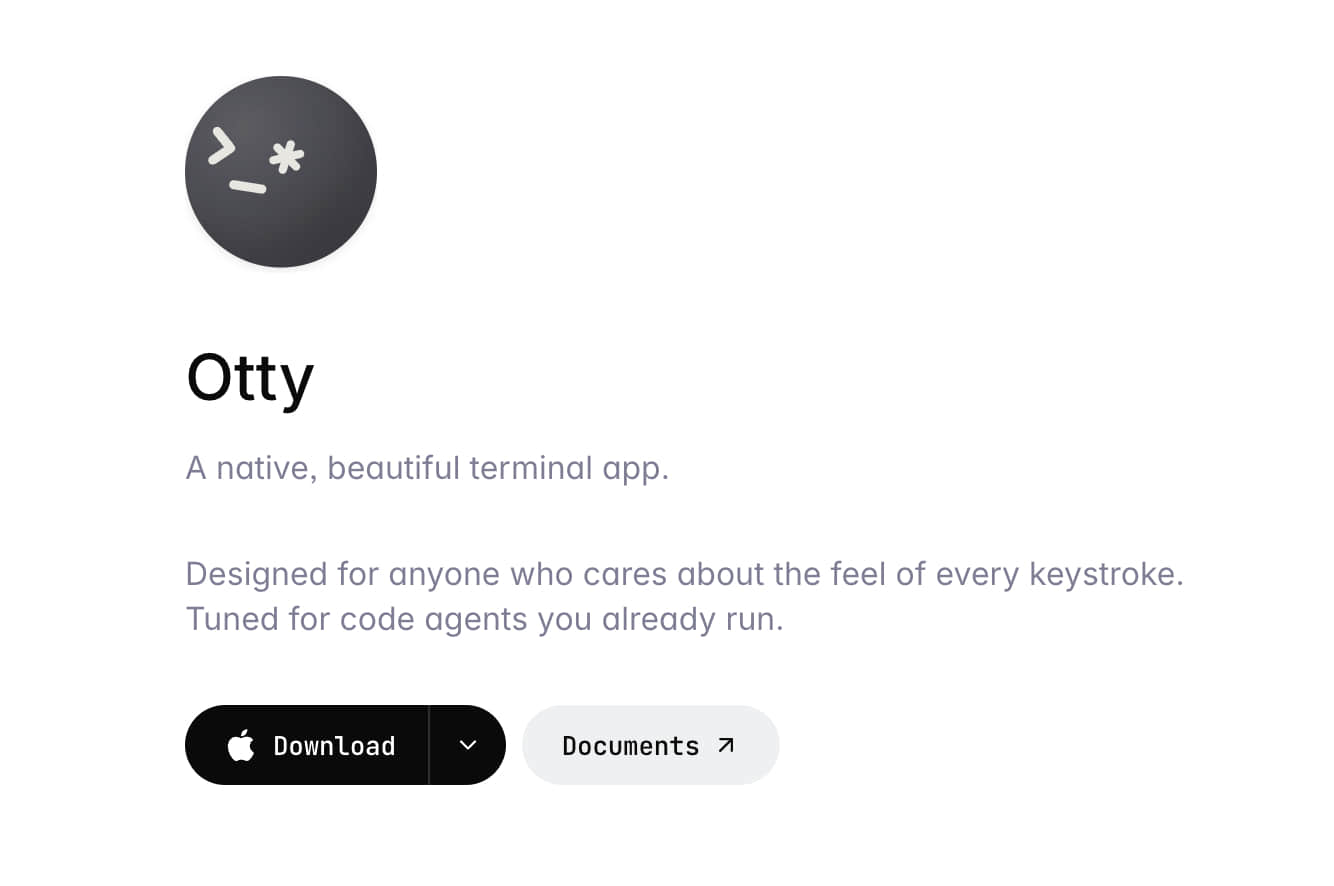Click the Otty round terminal logo
This screenshot has width=1334, height=886.
(x=281, y=171)
